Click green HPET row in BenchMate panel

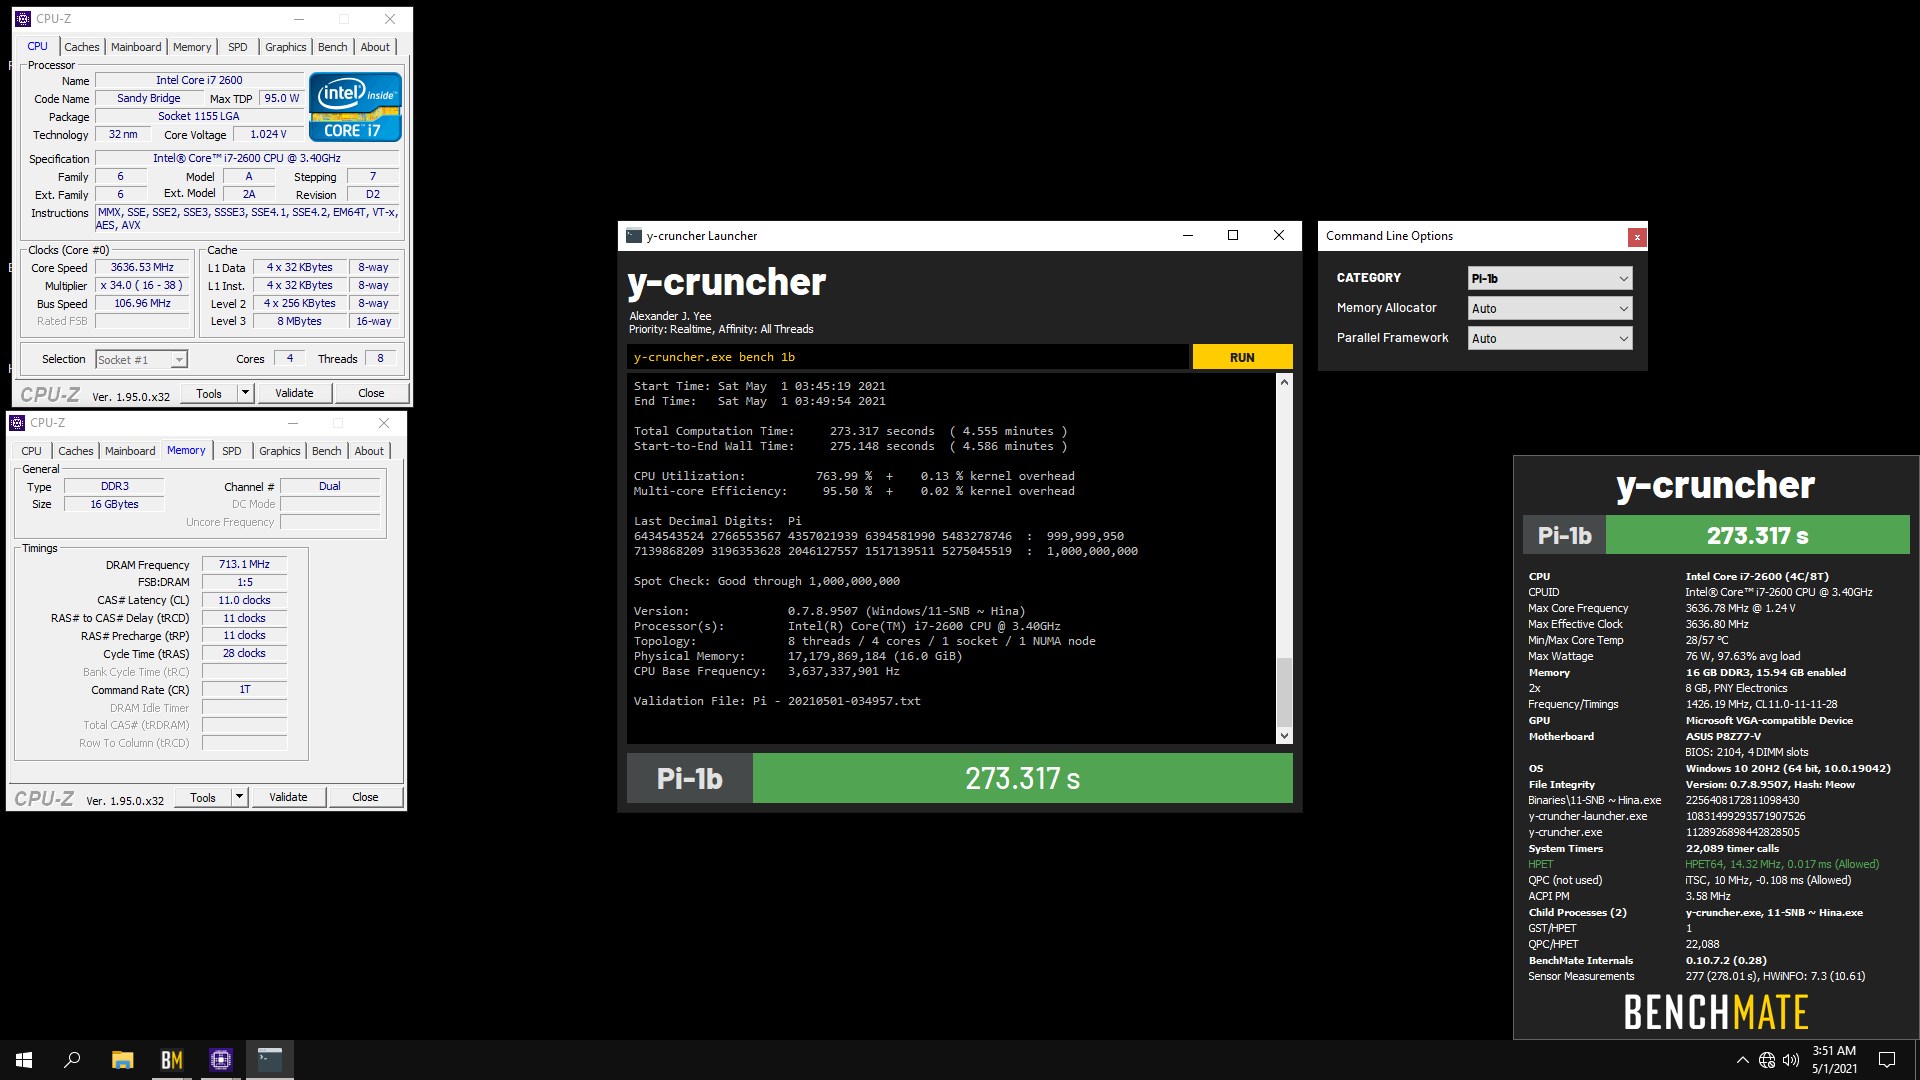(1703, 865)
